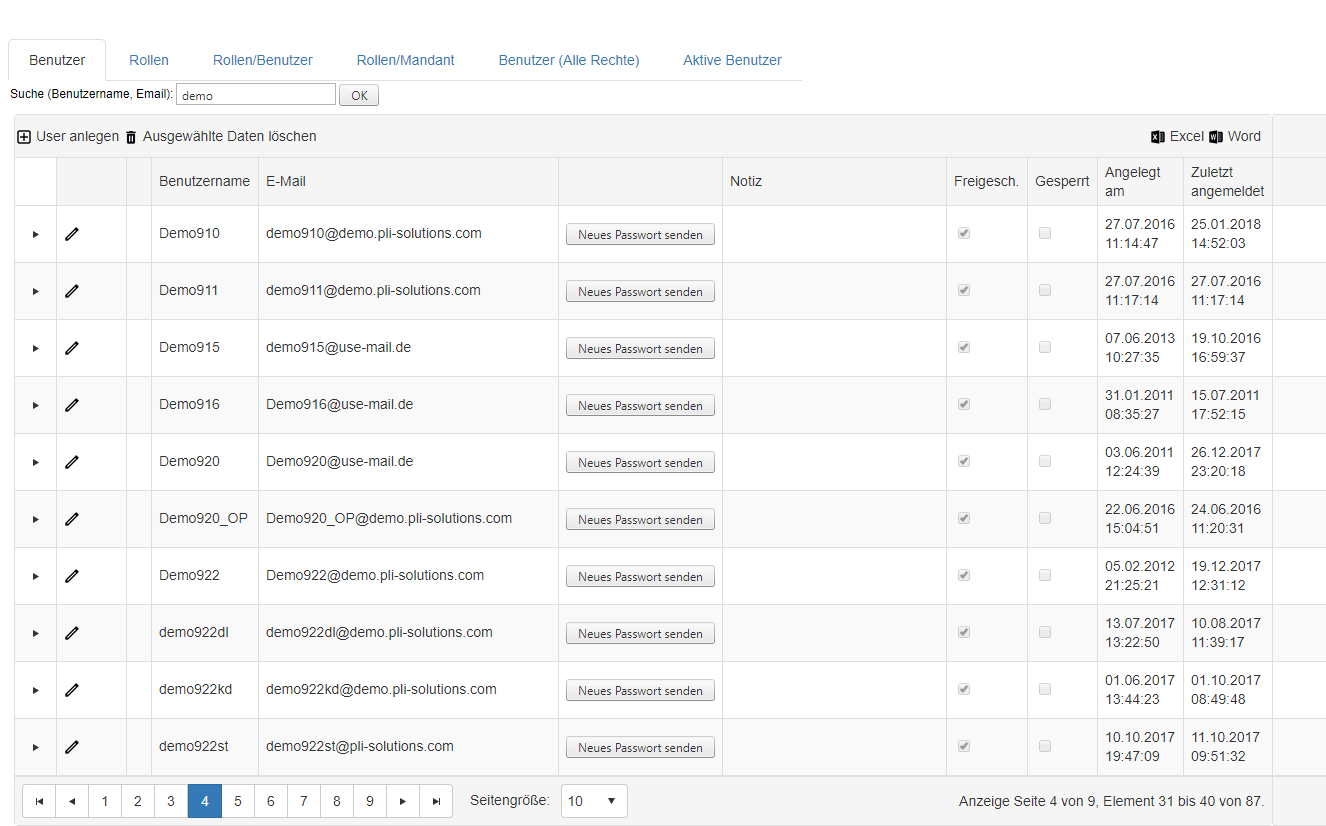
Task: Expand row details for demo922st
Action: tap(36, 747)
